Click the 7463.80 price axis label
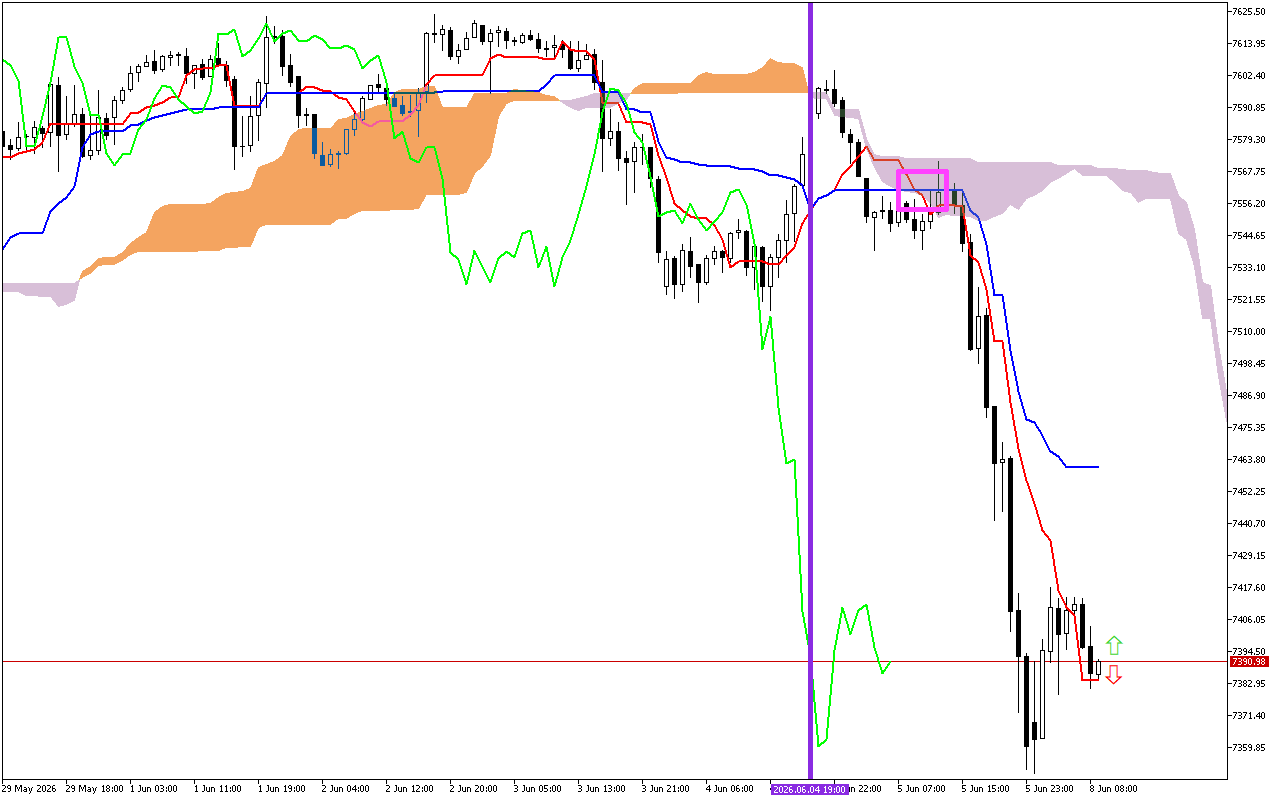 pos(1249,460)
